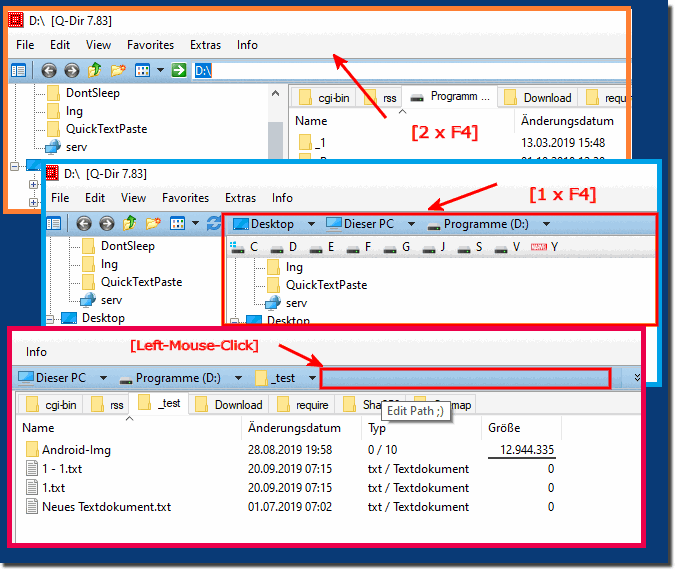Go back in the middle Q-Dir window
Image resolution: width=675 pixels, height=570 pixels.
click(x=84, y=223)
